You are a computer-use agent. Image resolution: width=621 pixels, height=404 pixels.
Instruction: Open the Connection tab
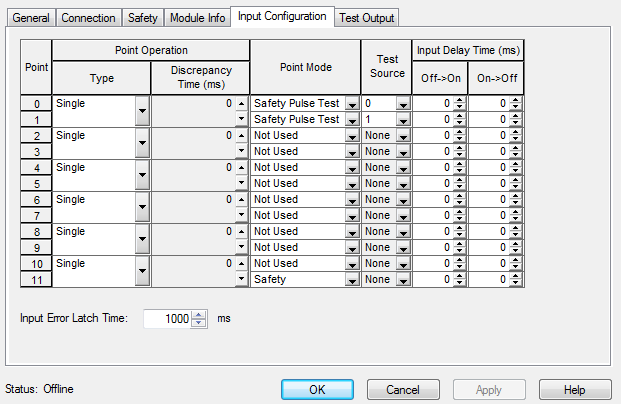[x=88, y=18]
